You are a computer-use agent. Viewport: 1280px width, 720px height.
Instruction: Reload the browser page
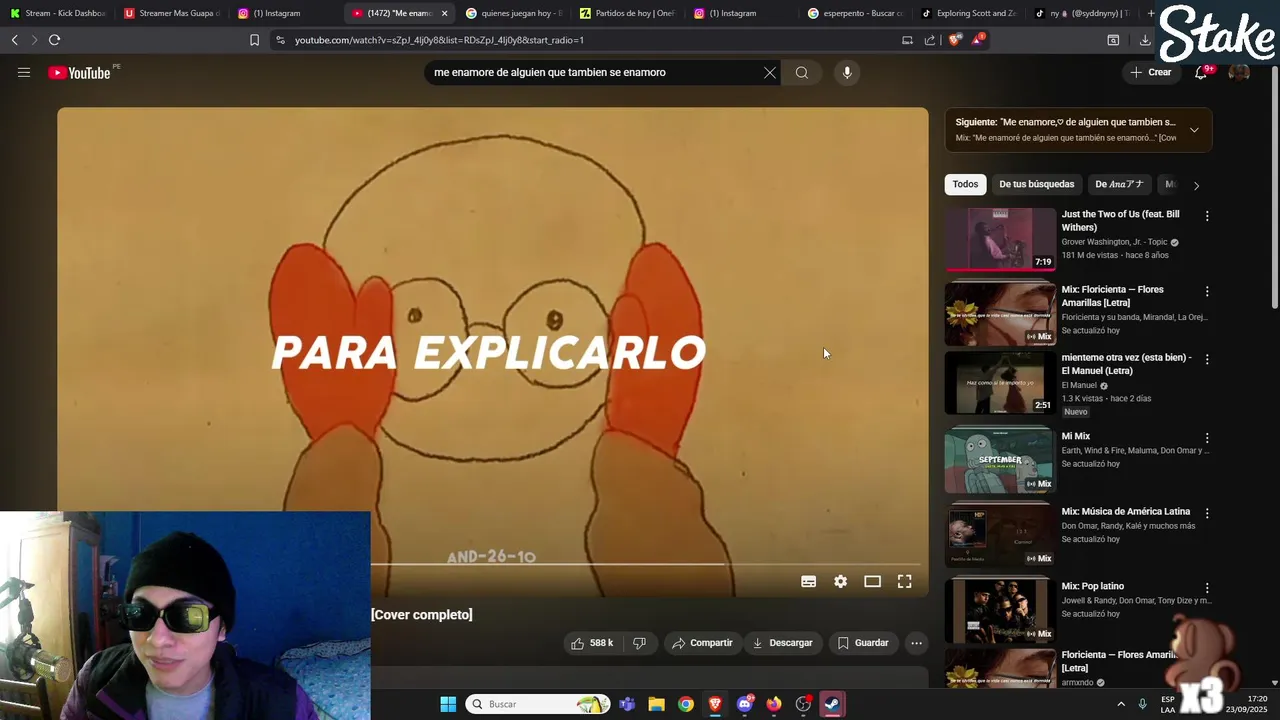tap(55, 40)
